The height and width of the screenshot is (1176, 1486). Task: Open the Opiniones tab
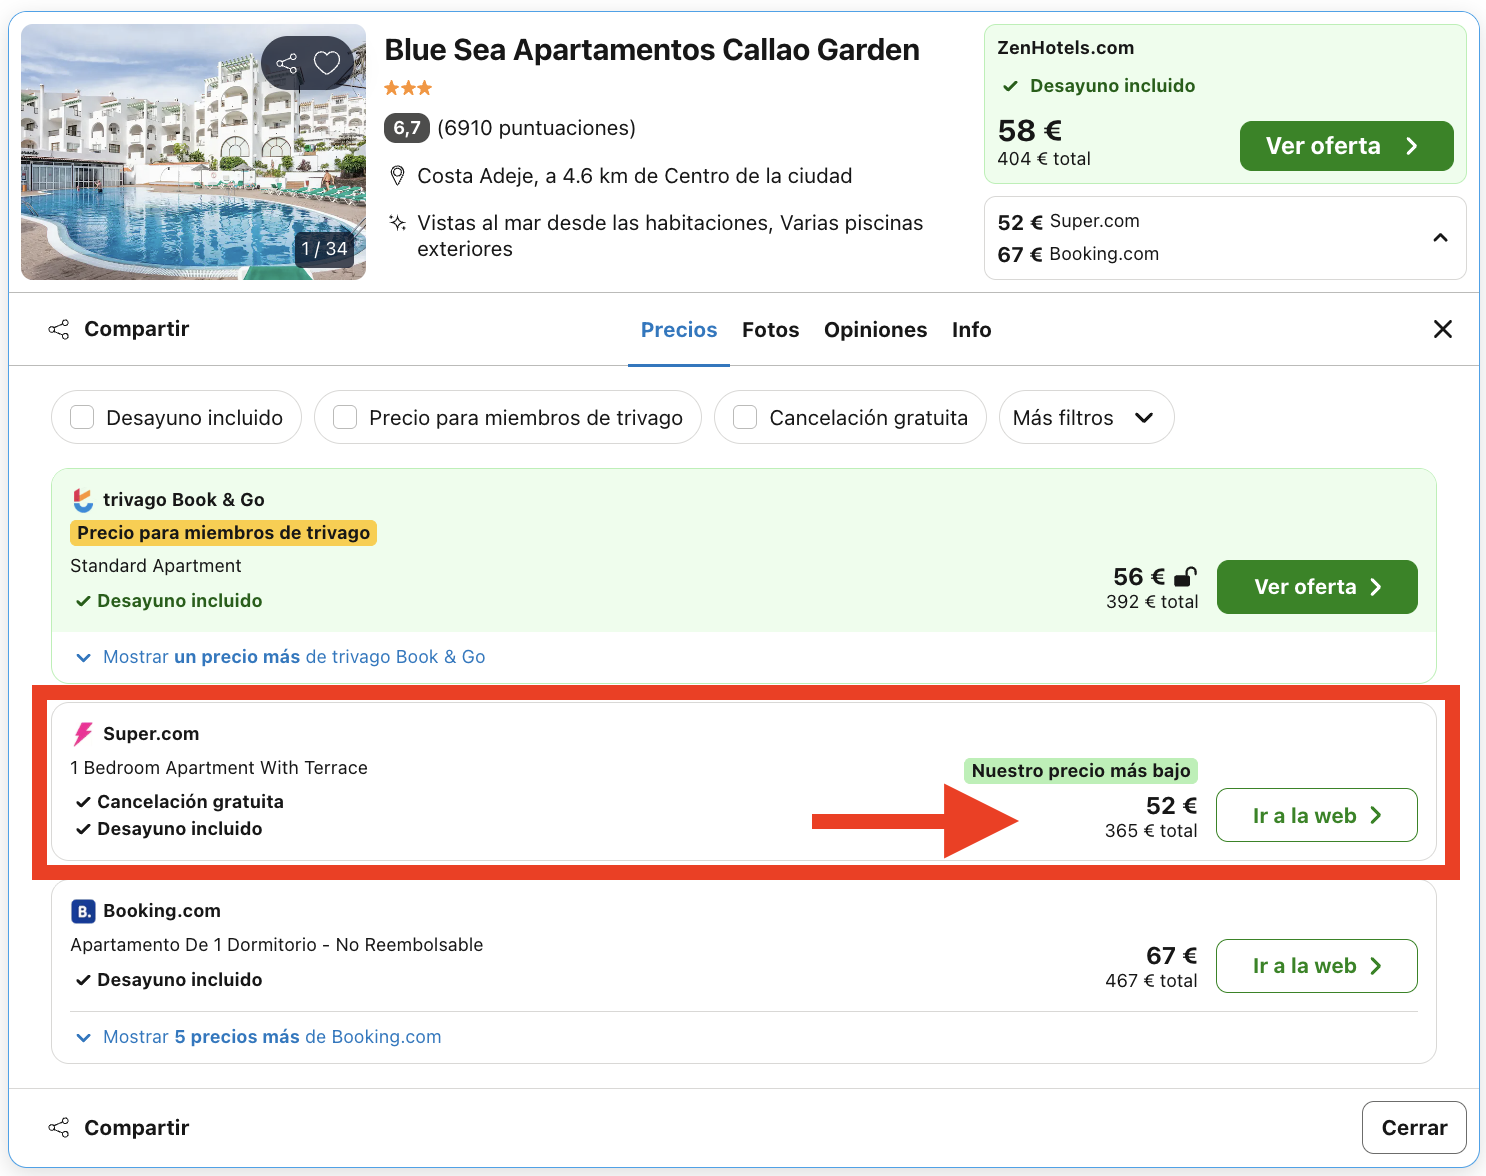(875, 329)
